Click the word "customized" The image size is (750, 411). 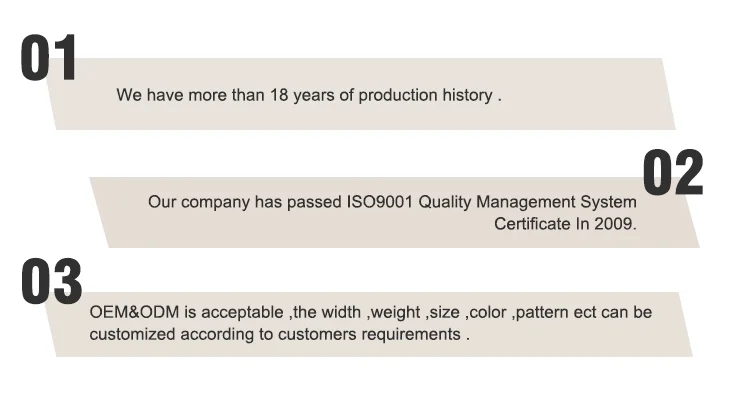[131, 334]
